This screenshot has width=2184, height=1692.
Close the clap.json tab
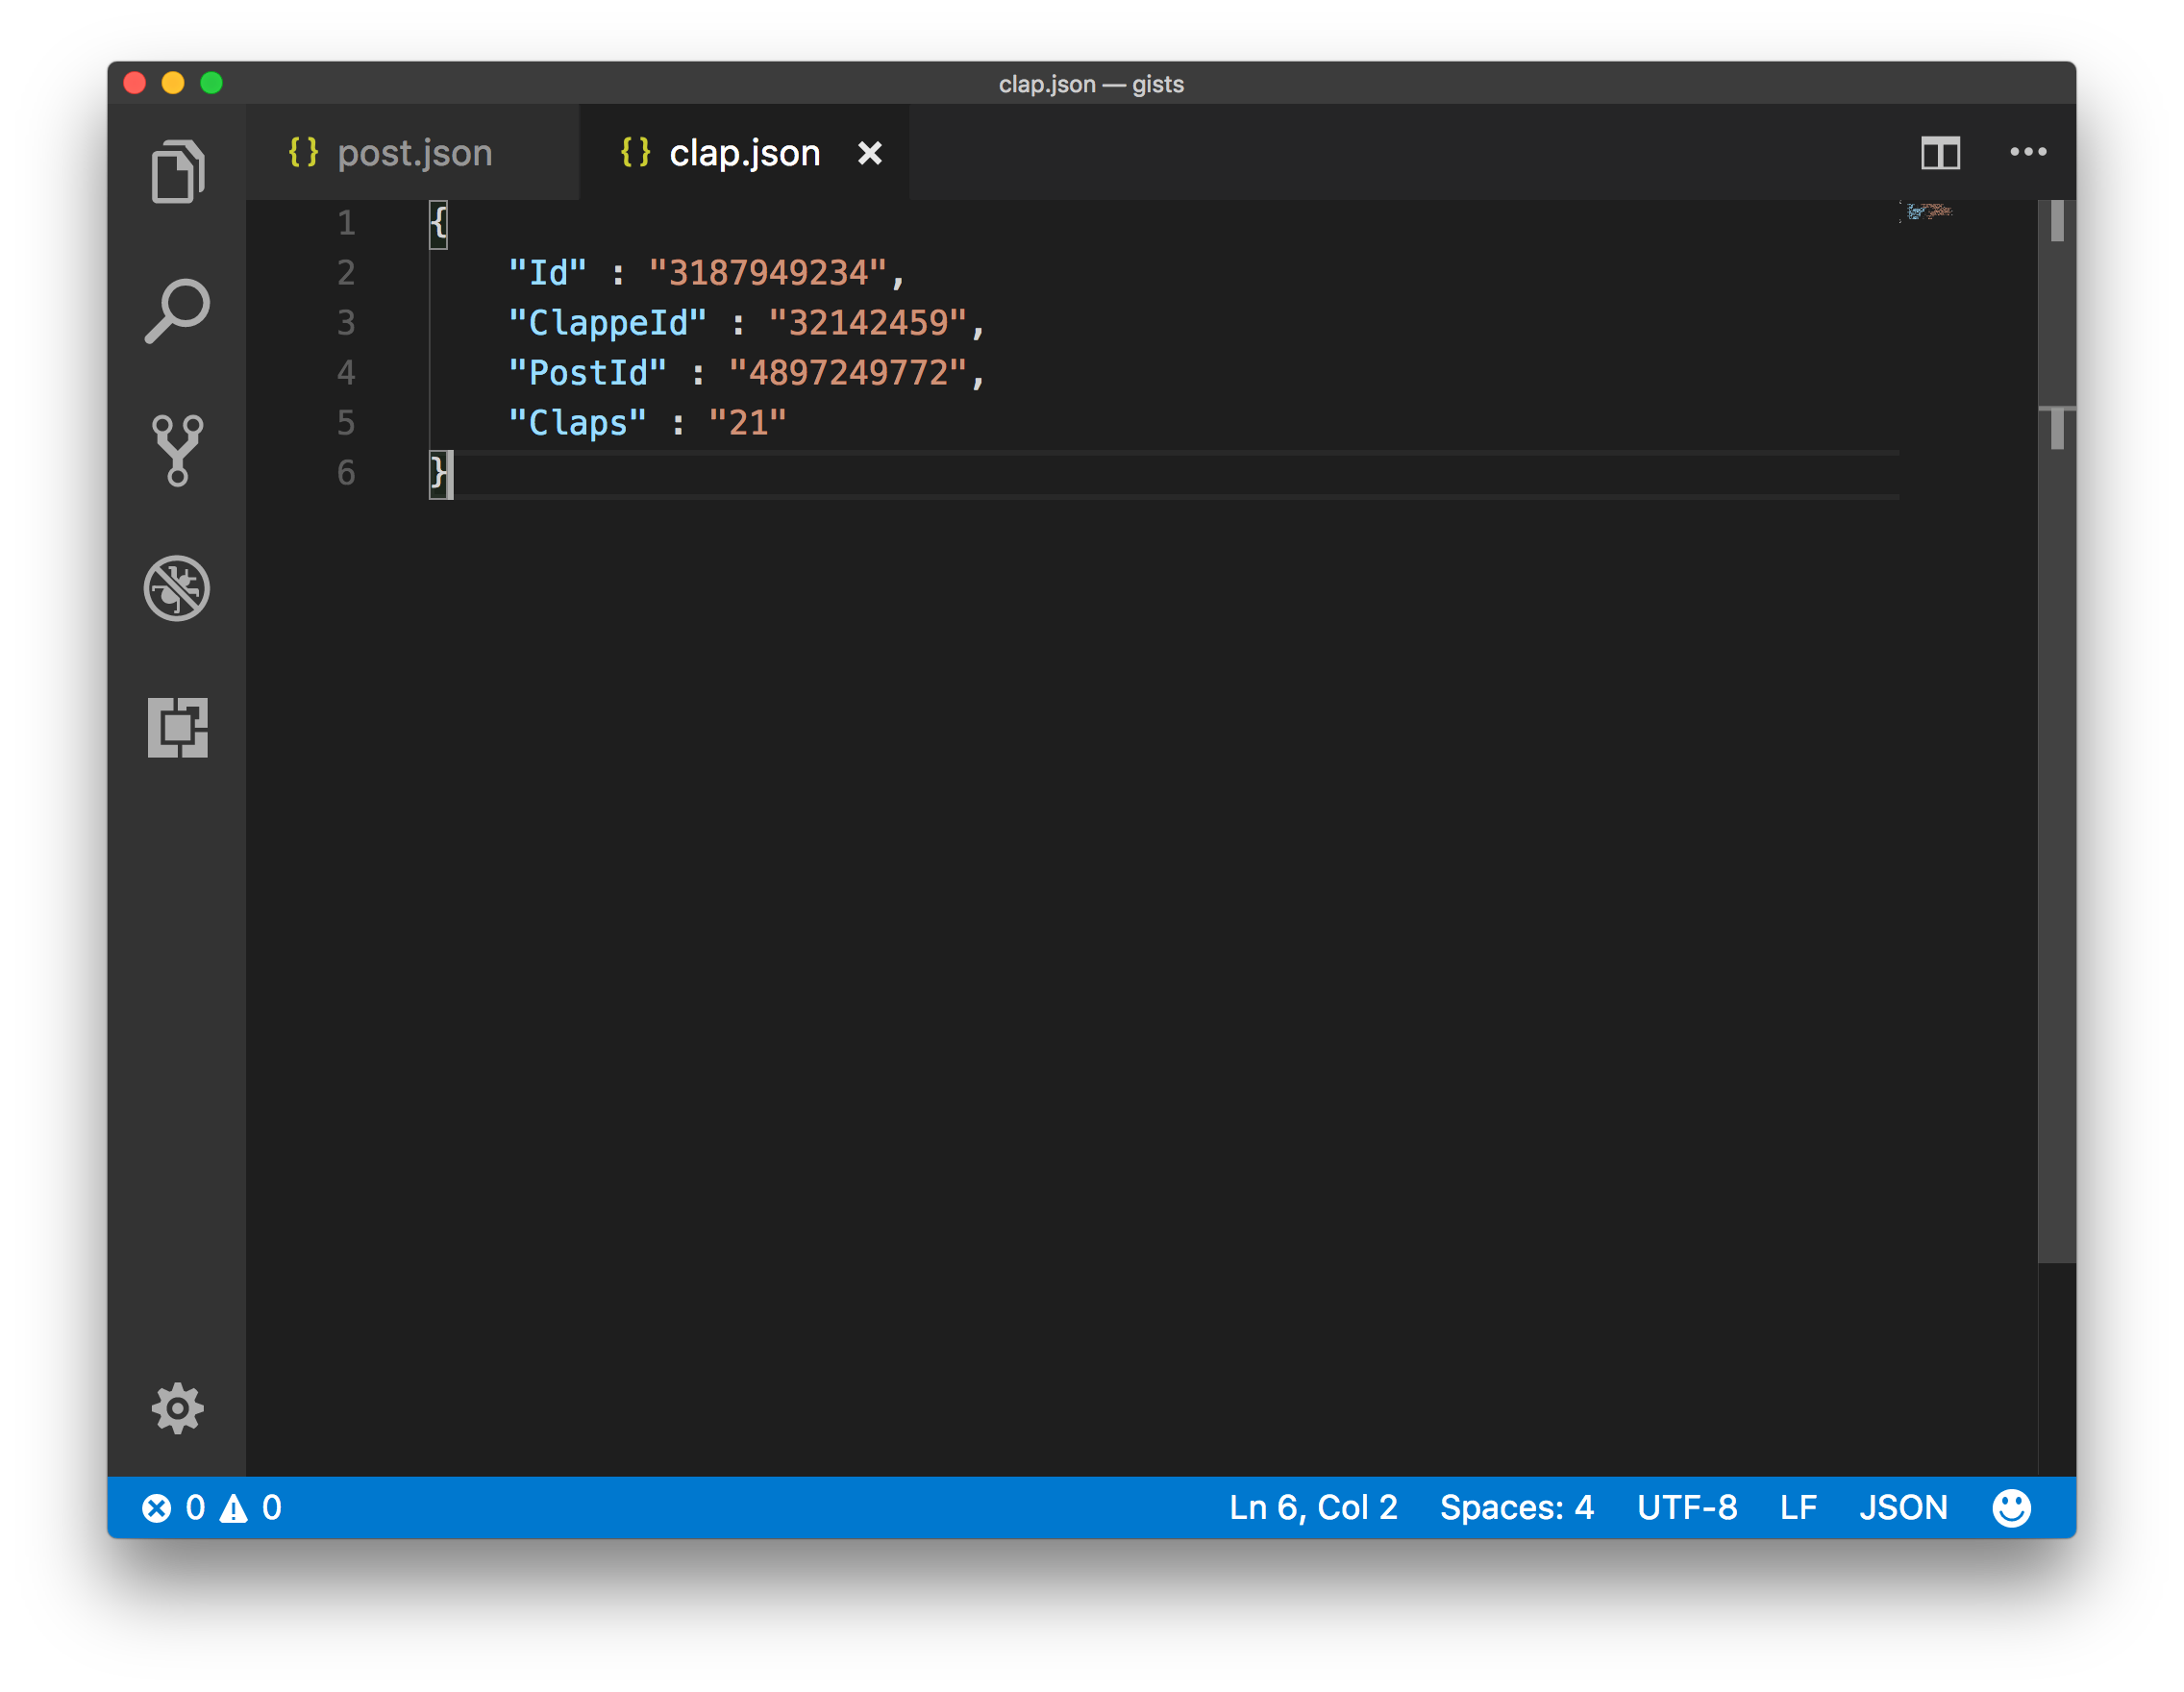pos(870,153)
